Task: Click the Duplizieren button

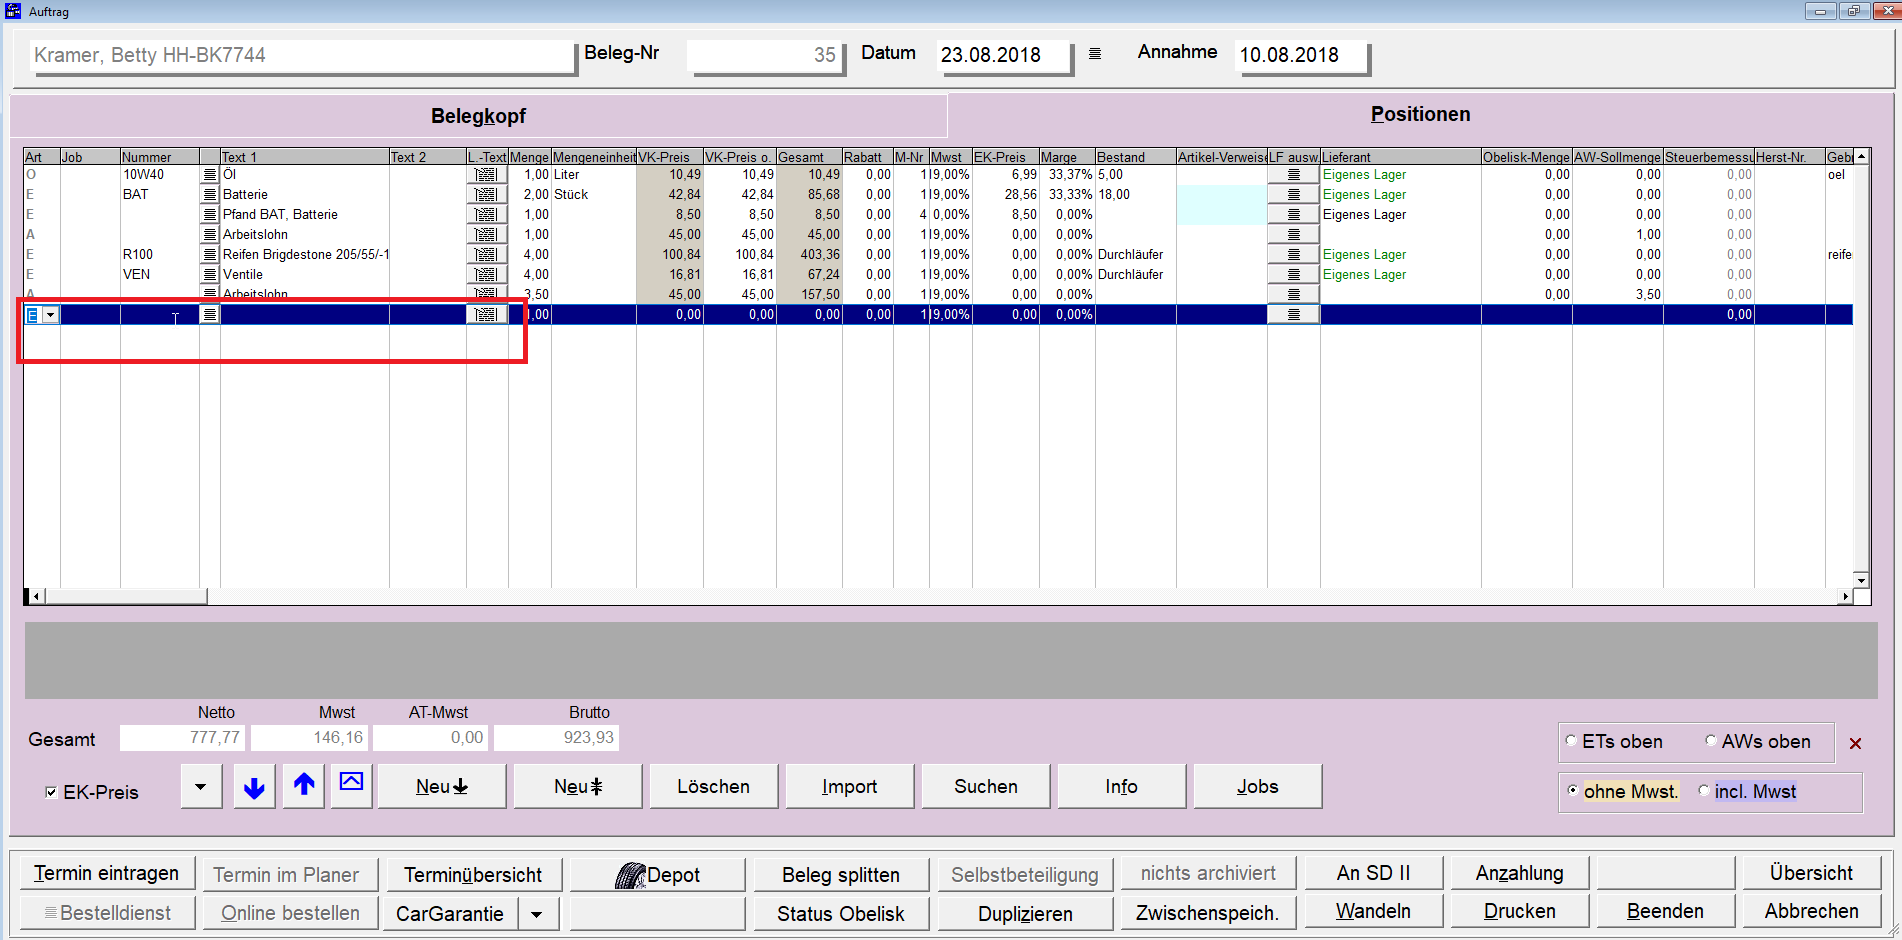Action: [1025, 914]
